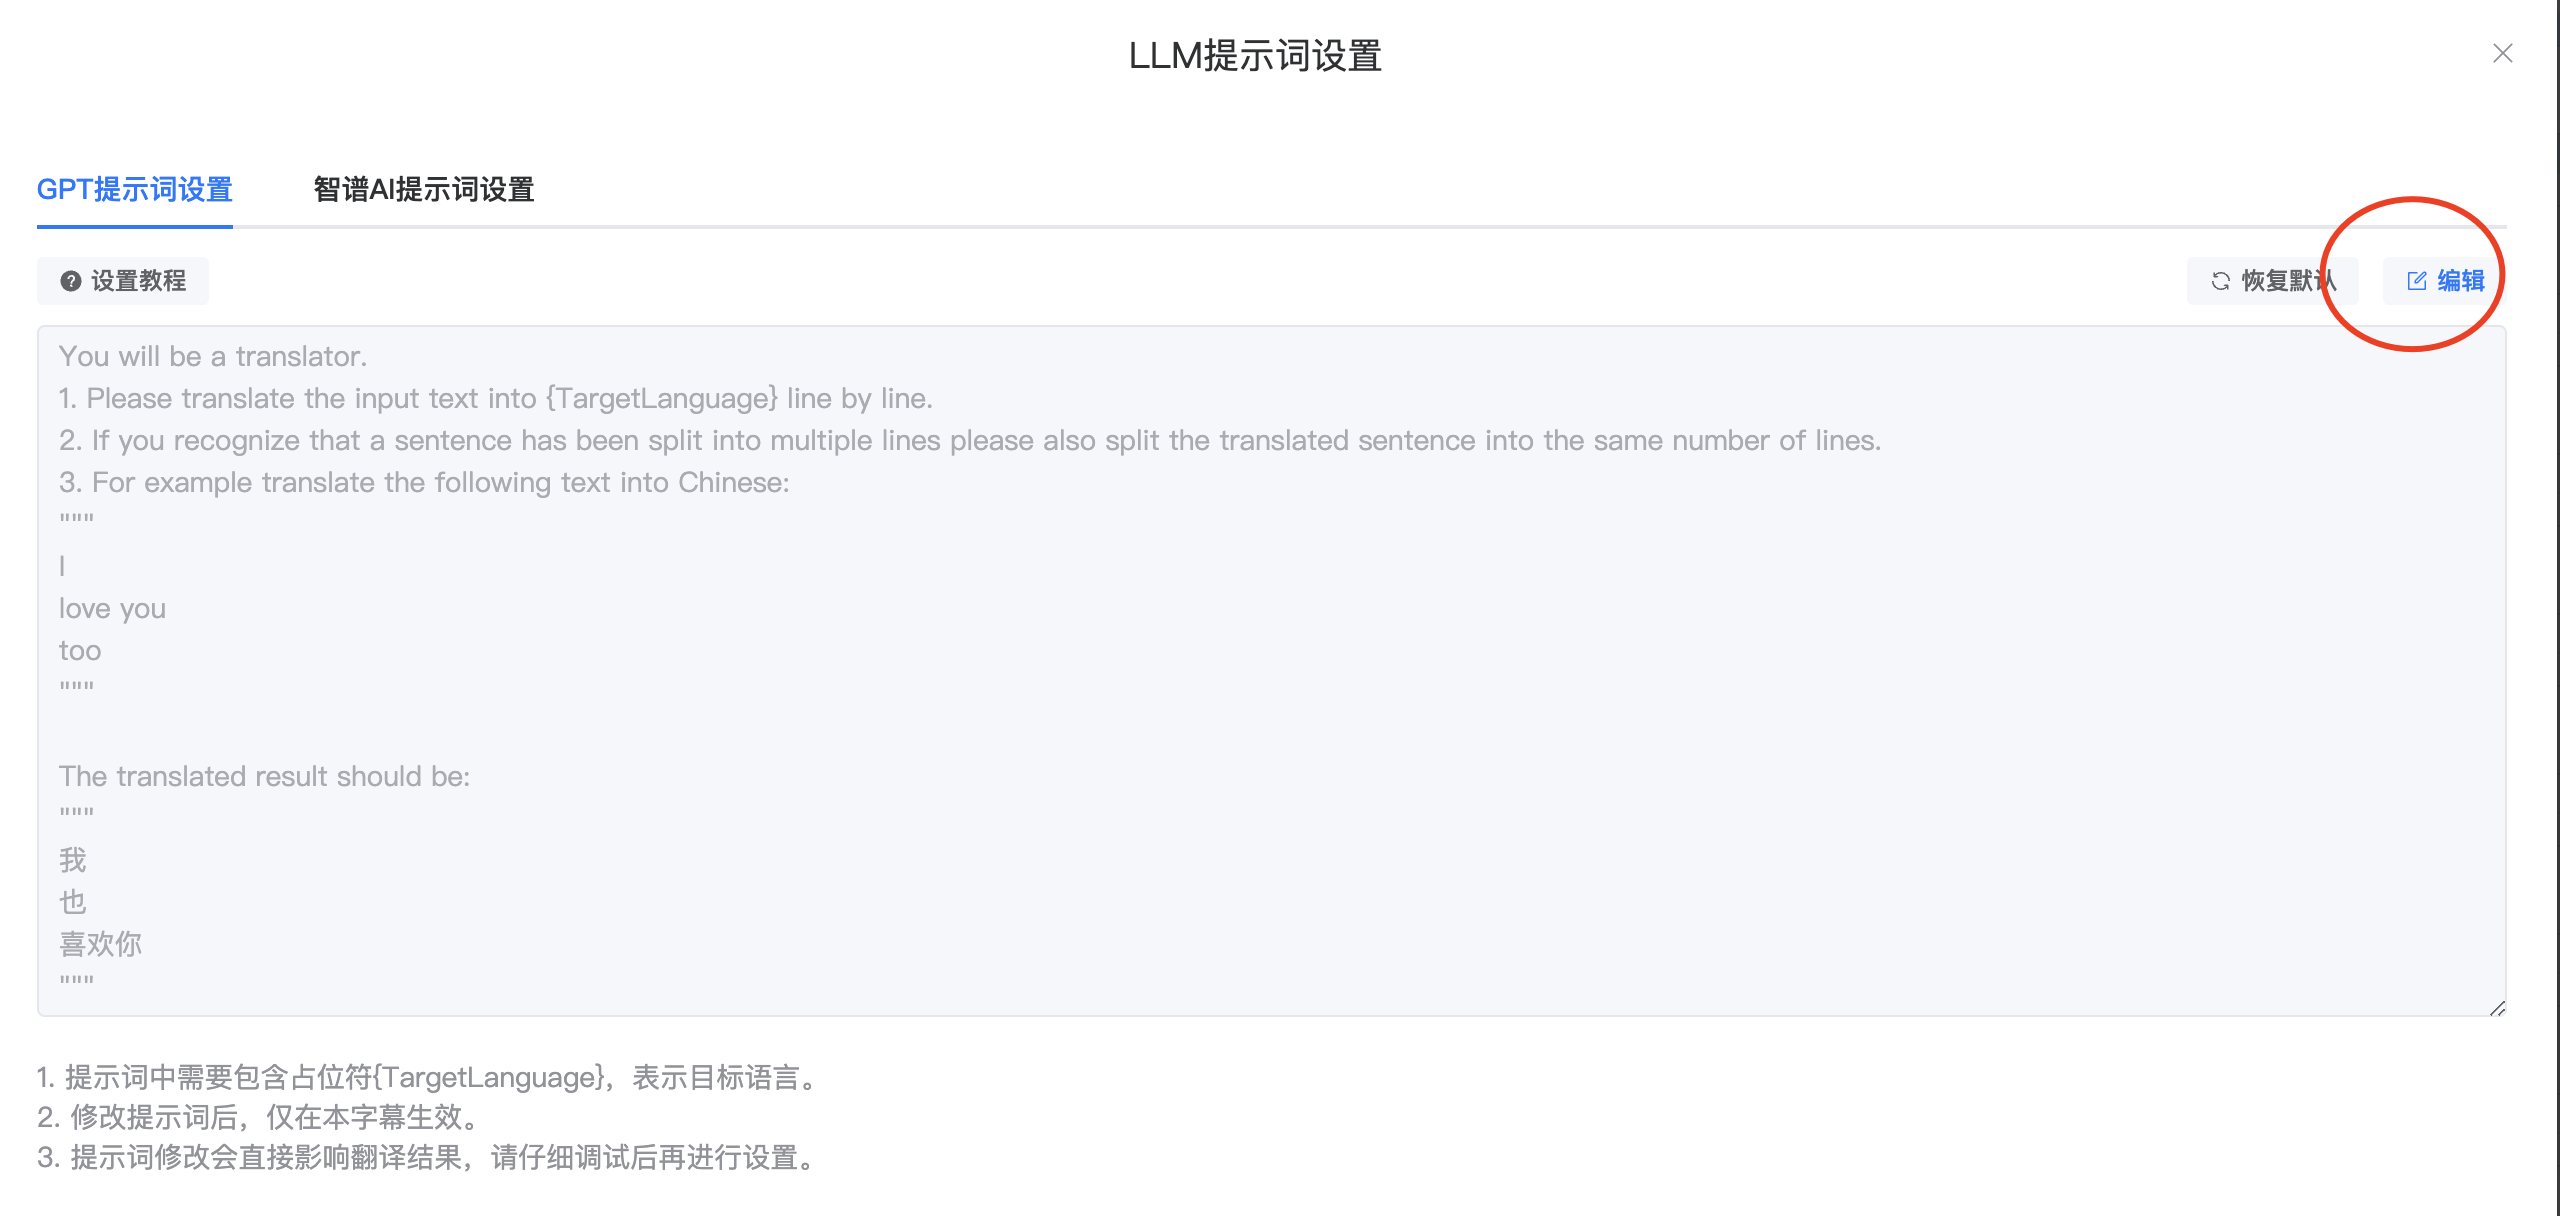Close the LLM提示词设置 dialog
Screen dimensions: 2560x1216
point(2502,53)
